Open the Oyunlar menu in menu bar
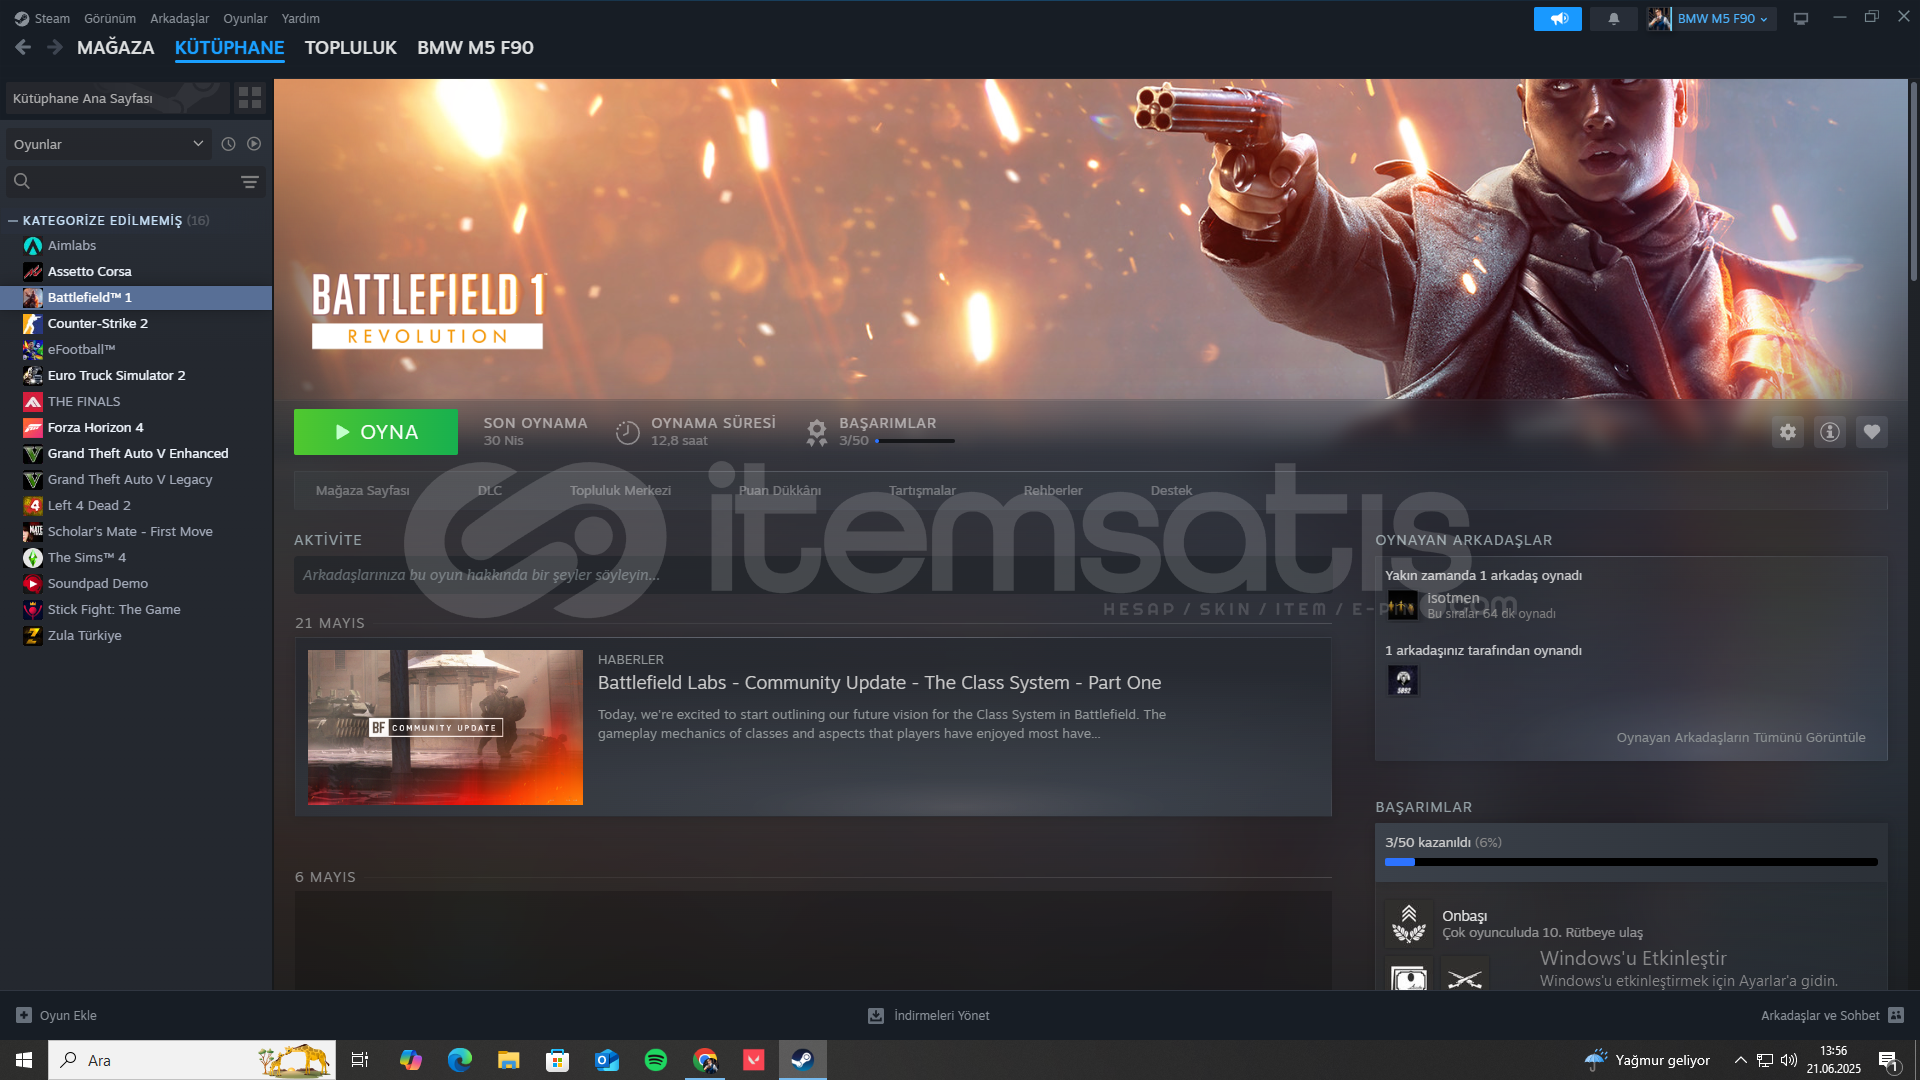 [245, 19]
